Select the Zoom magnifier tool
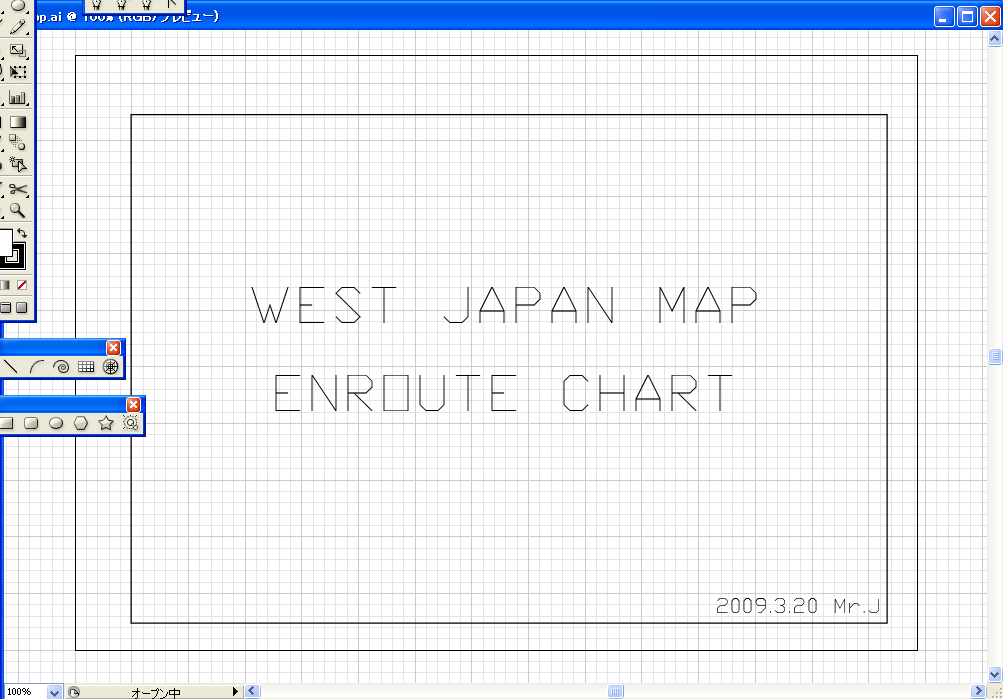Viewport: 1003px width, 699px height. (x=18, y=210)
